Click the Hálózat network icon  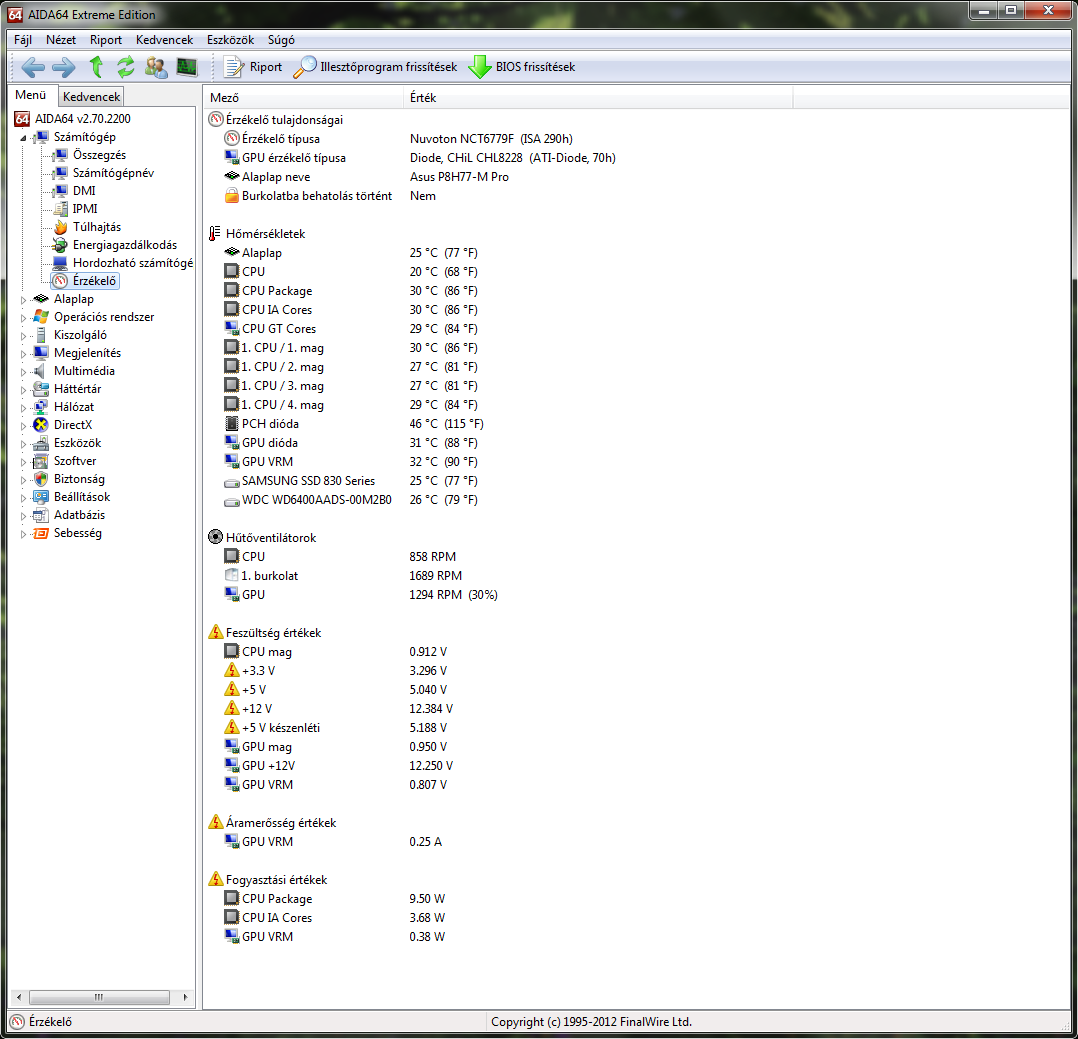41,407
